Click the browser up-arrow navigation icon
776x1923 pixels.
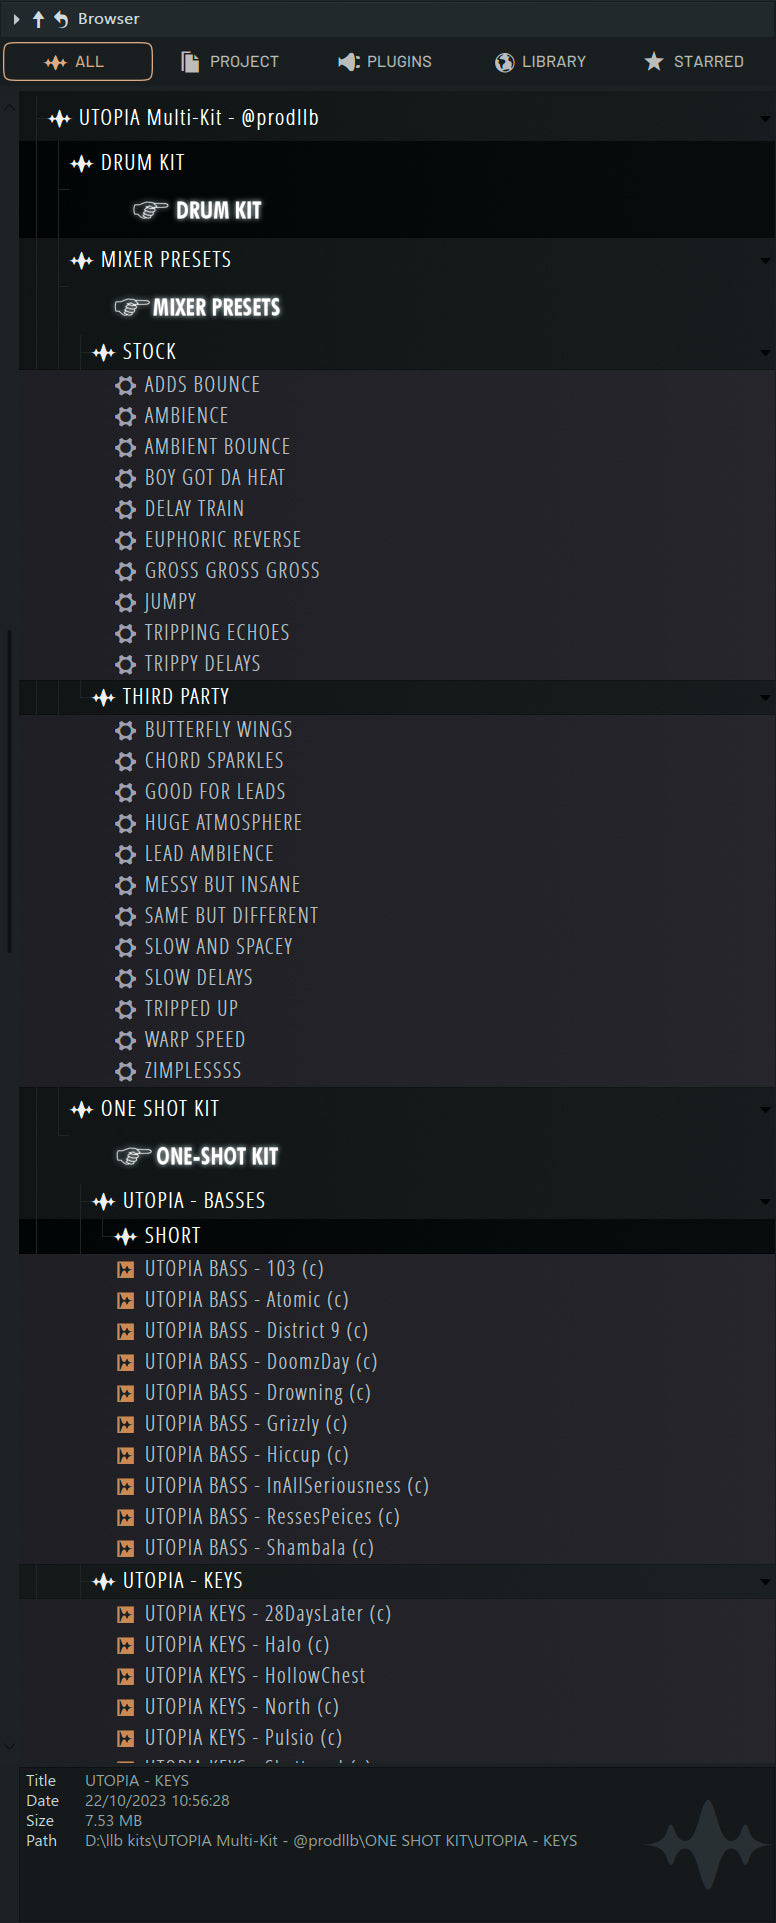click(x=38, y=19)
